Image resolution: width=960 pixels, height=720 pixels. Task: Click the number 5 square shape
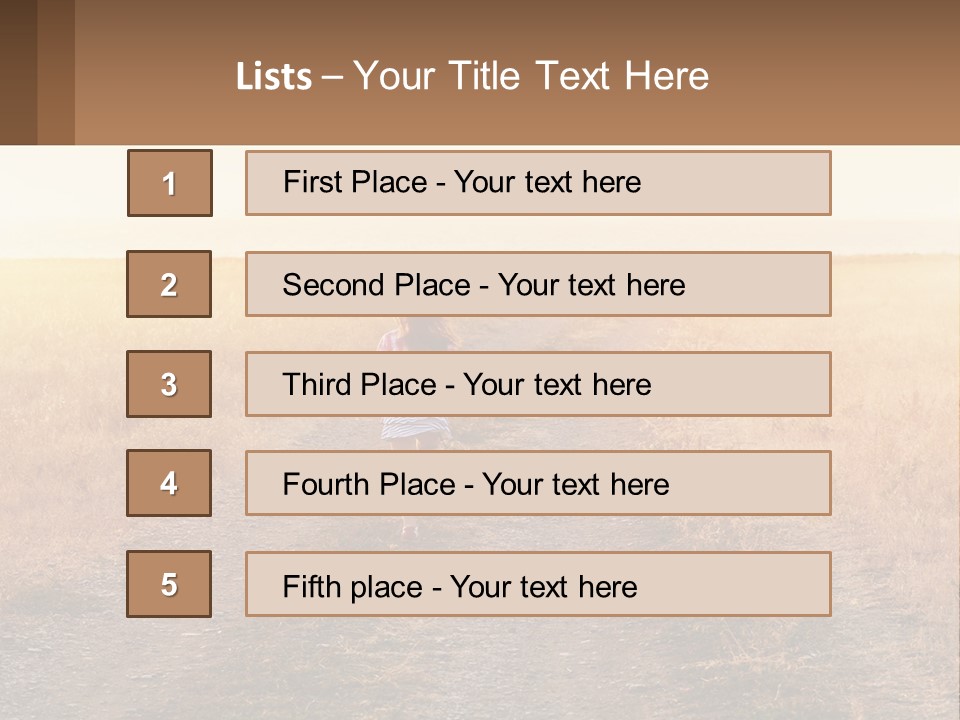(x=169, y=584)
